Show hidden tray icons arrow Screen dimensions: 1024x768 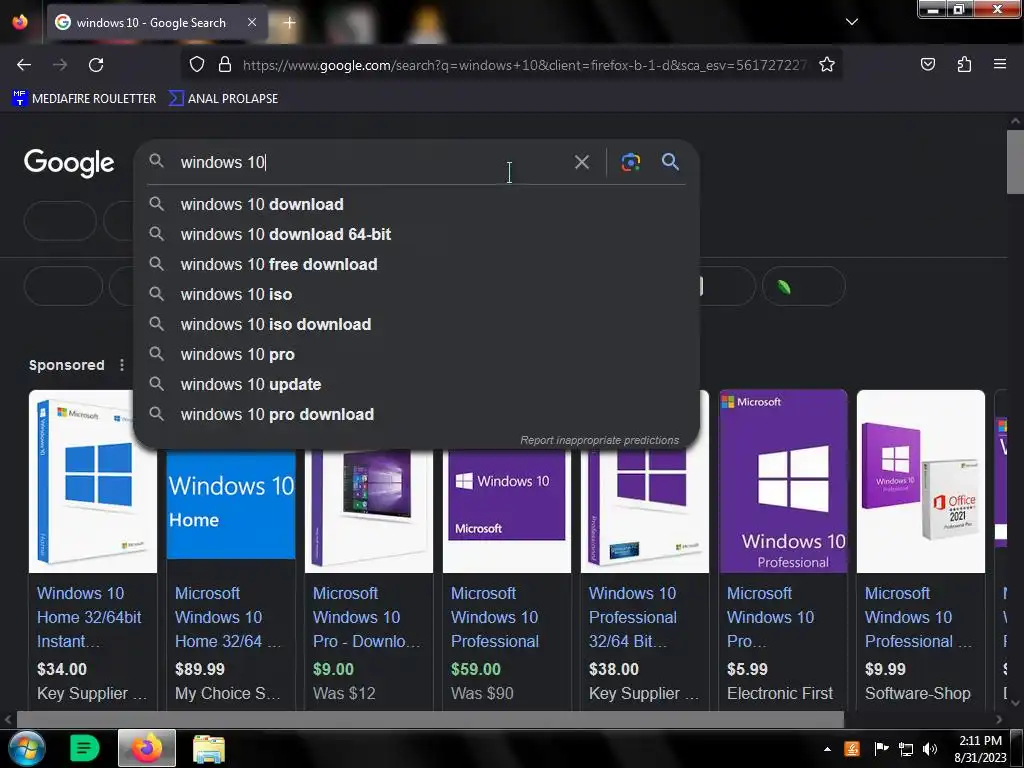point(827,749)
